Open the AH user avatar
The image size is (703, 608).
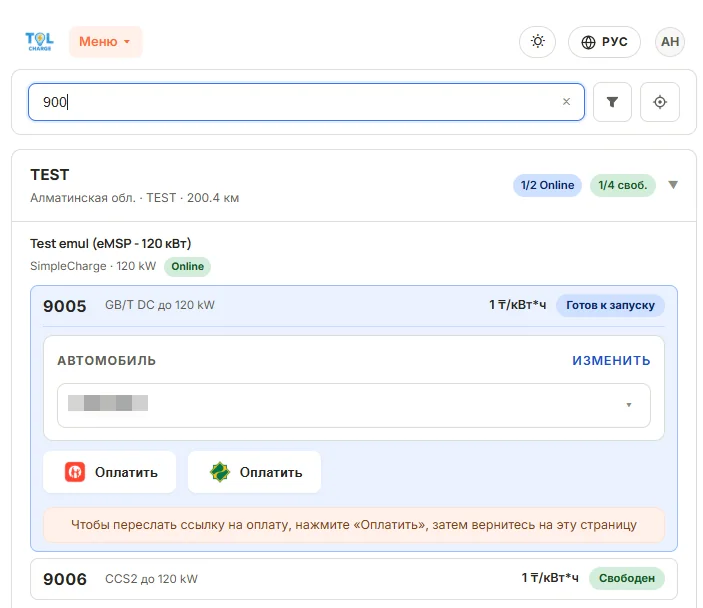coord(670,42)
